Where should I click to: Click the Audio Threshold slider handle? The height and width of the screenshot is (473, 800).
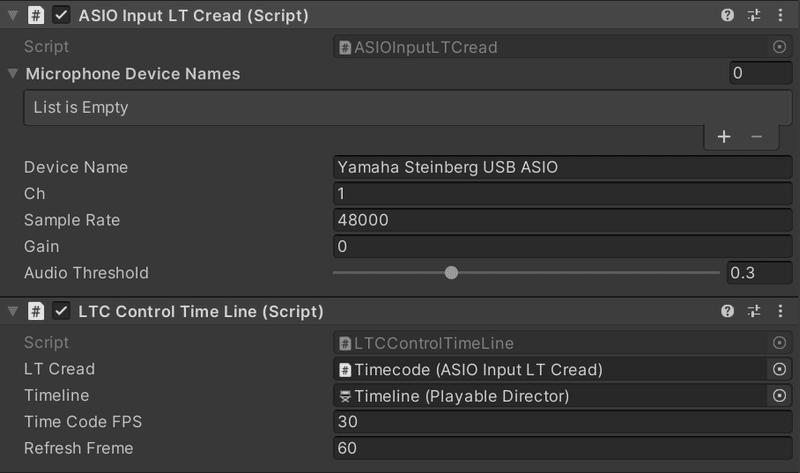coord(451,272)
